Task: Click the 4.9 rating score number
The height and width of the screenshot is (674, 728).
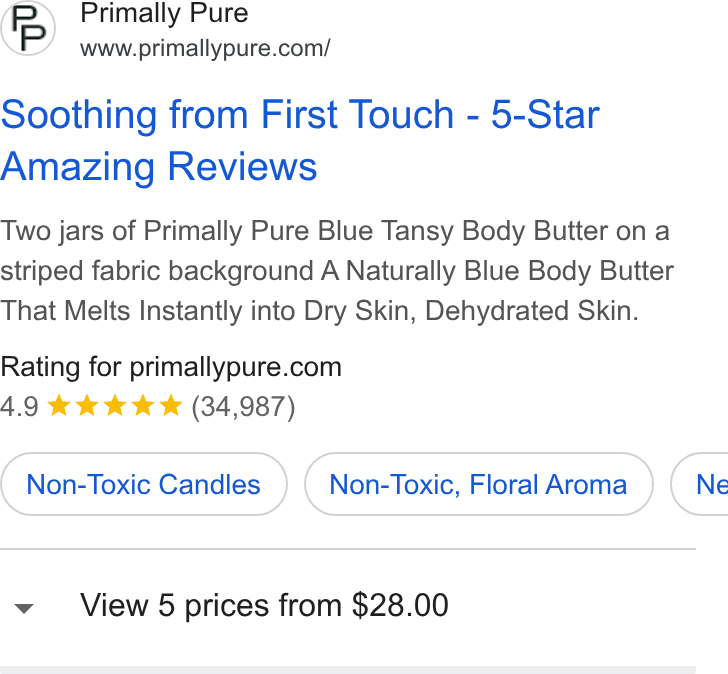Action: pyautogui.click(x=19, y=407)
